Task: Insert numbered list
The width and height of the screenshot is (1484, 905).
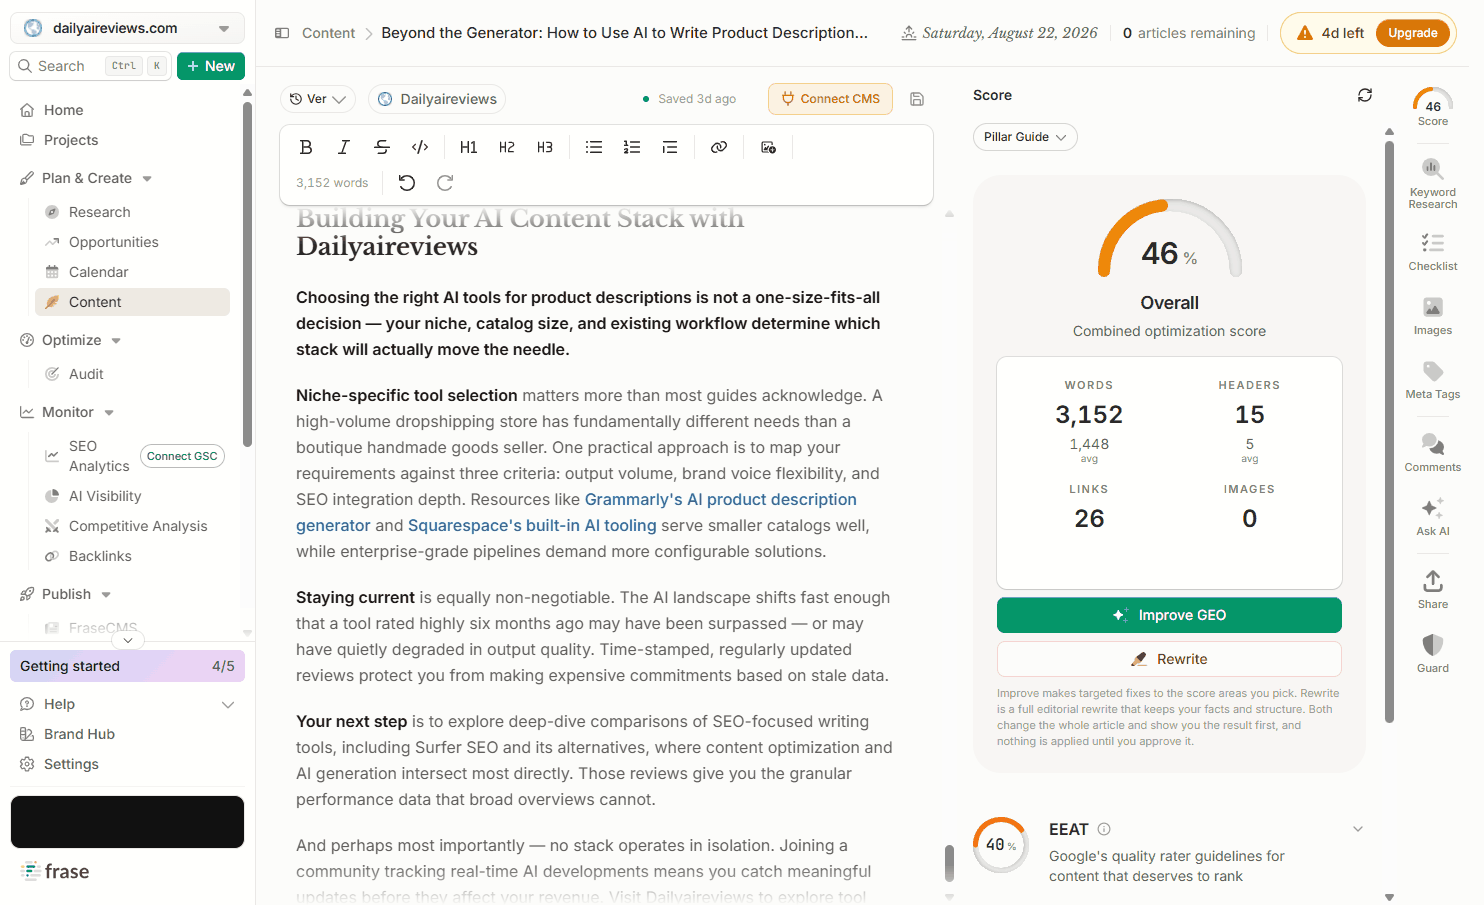Action: click(632, 147)
